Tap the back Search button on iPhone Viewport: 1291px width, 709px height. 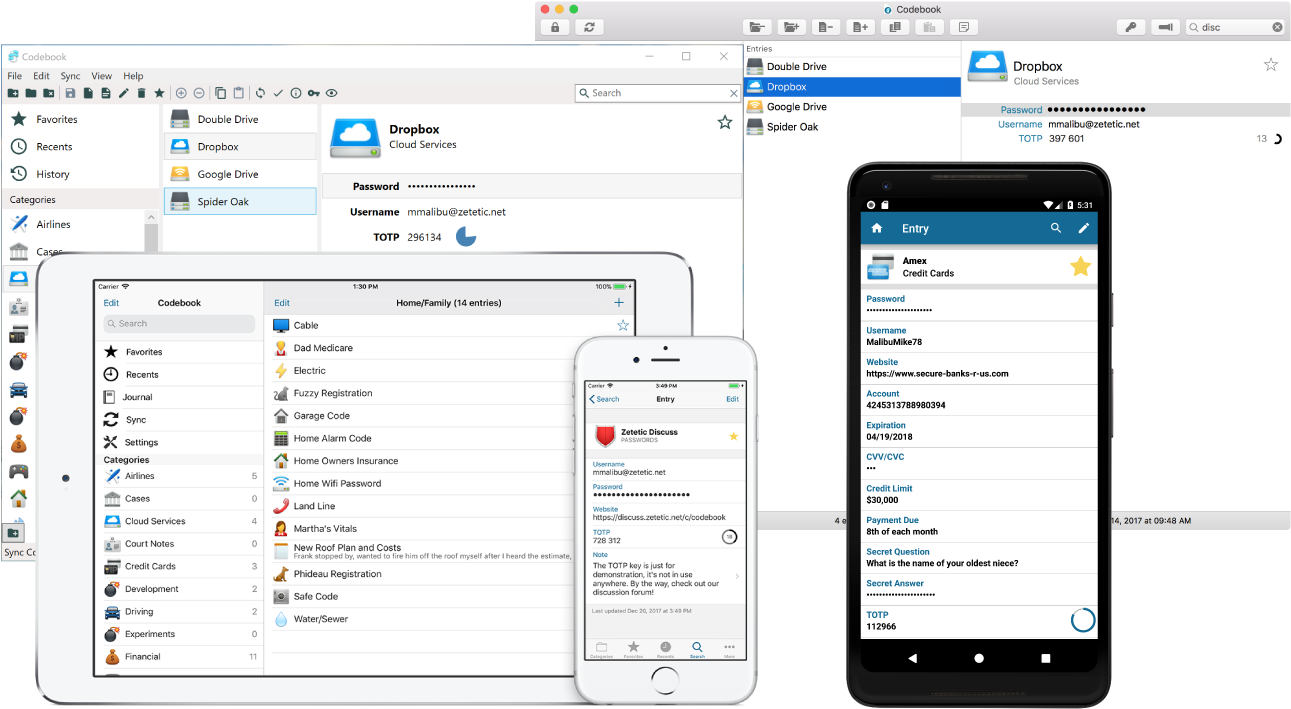pos(605,399)
